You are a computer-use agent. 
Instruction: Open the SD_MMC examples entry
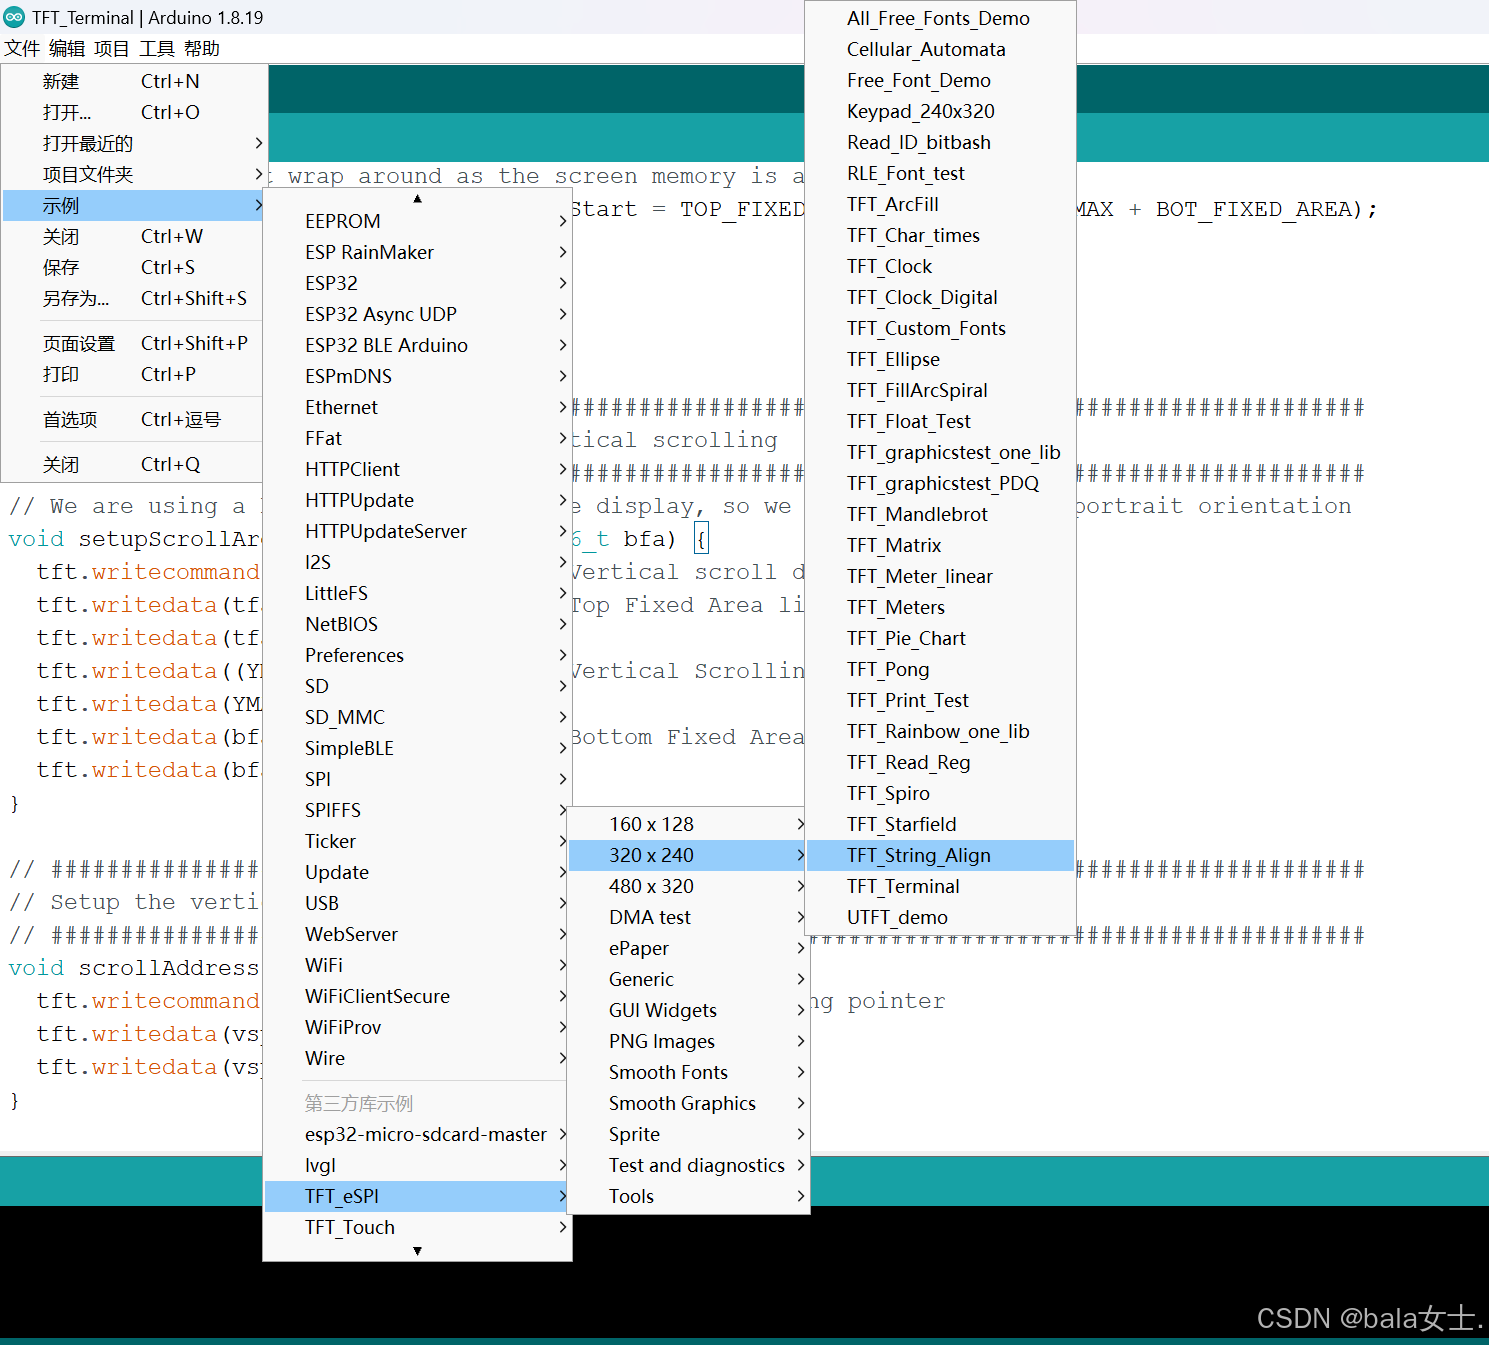pos(417,717)
